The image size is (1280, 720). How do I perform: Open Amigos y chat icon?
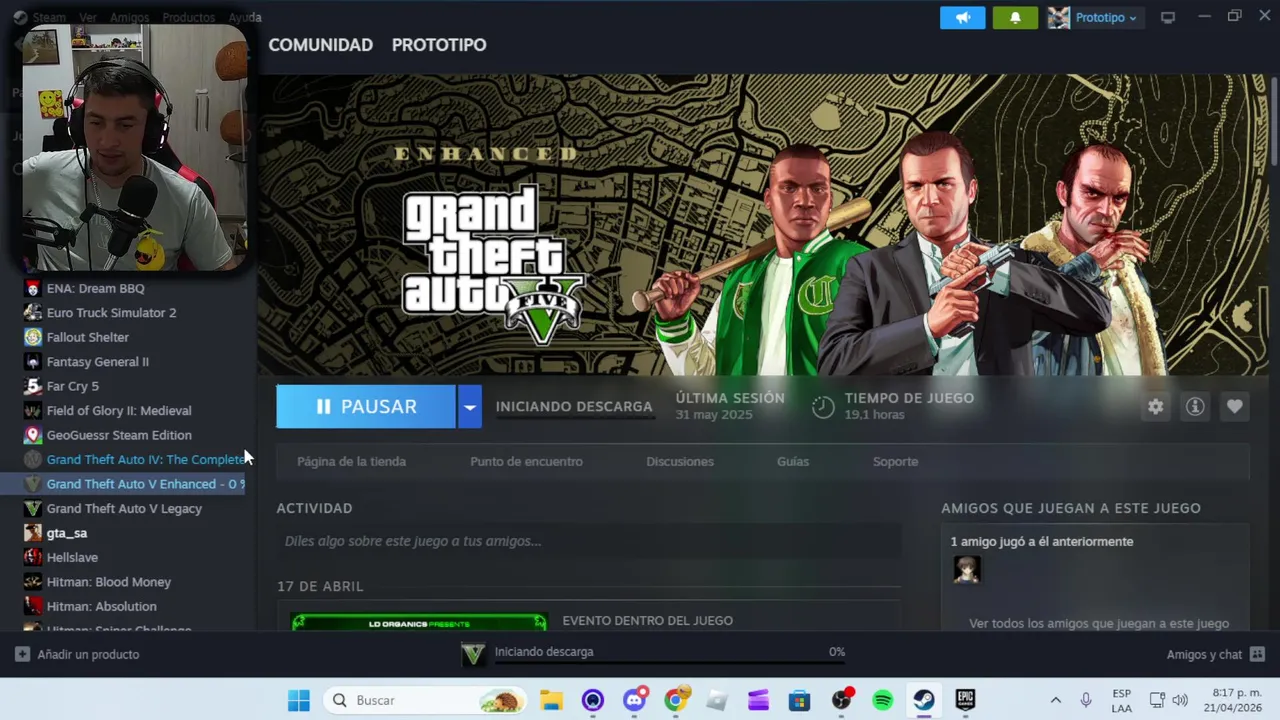coord(1257,654)
